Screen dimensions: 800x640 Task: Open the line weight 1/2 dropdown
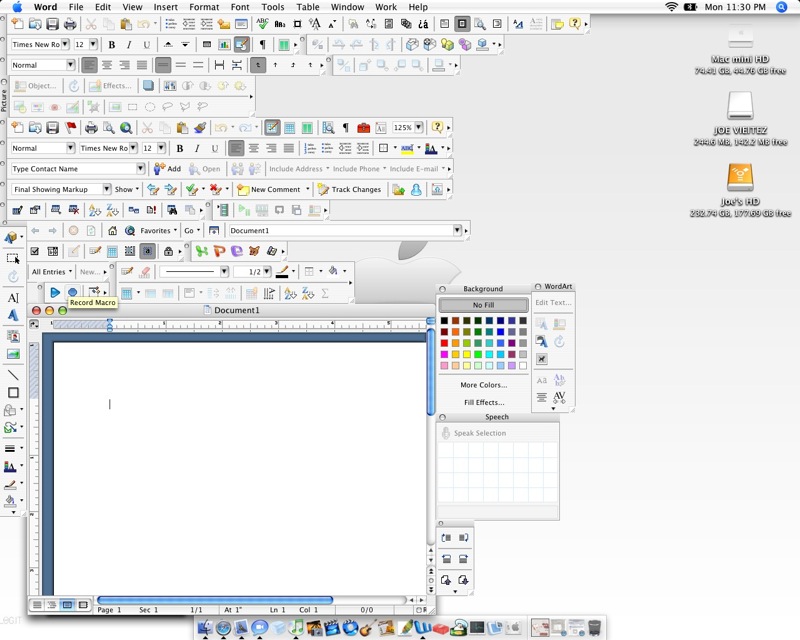point(267,272)
